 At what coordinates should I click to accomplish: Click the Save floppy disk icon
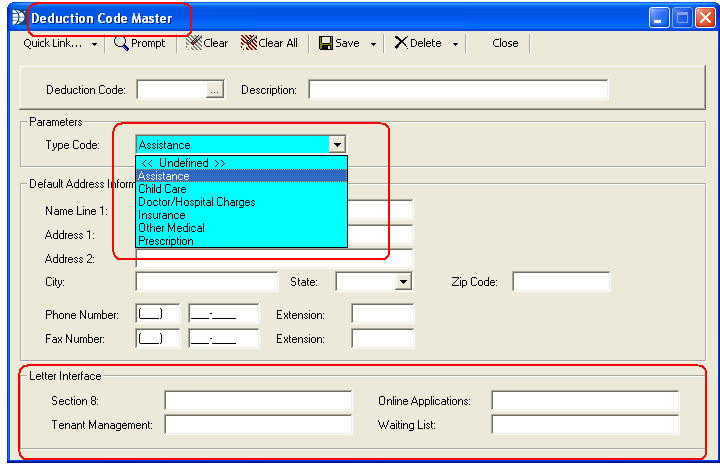coord(326,43)
